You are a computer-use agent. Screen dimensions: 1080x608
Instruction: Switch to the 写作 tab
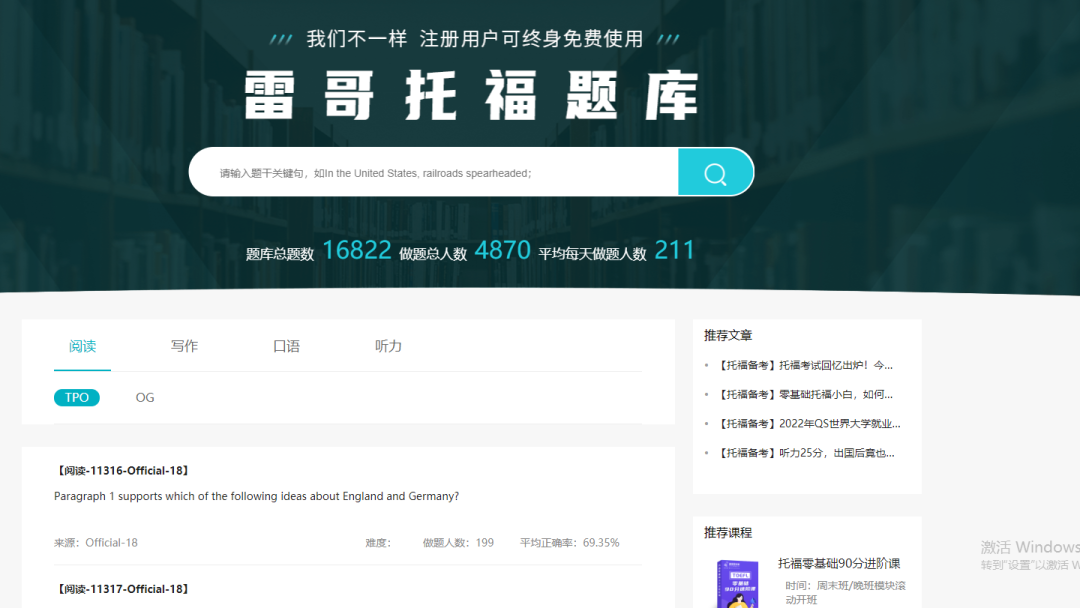pyautogui.click(x=184, y=346)
